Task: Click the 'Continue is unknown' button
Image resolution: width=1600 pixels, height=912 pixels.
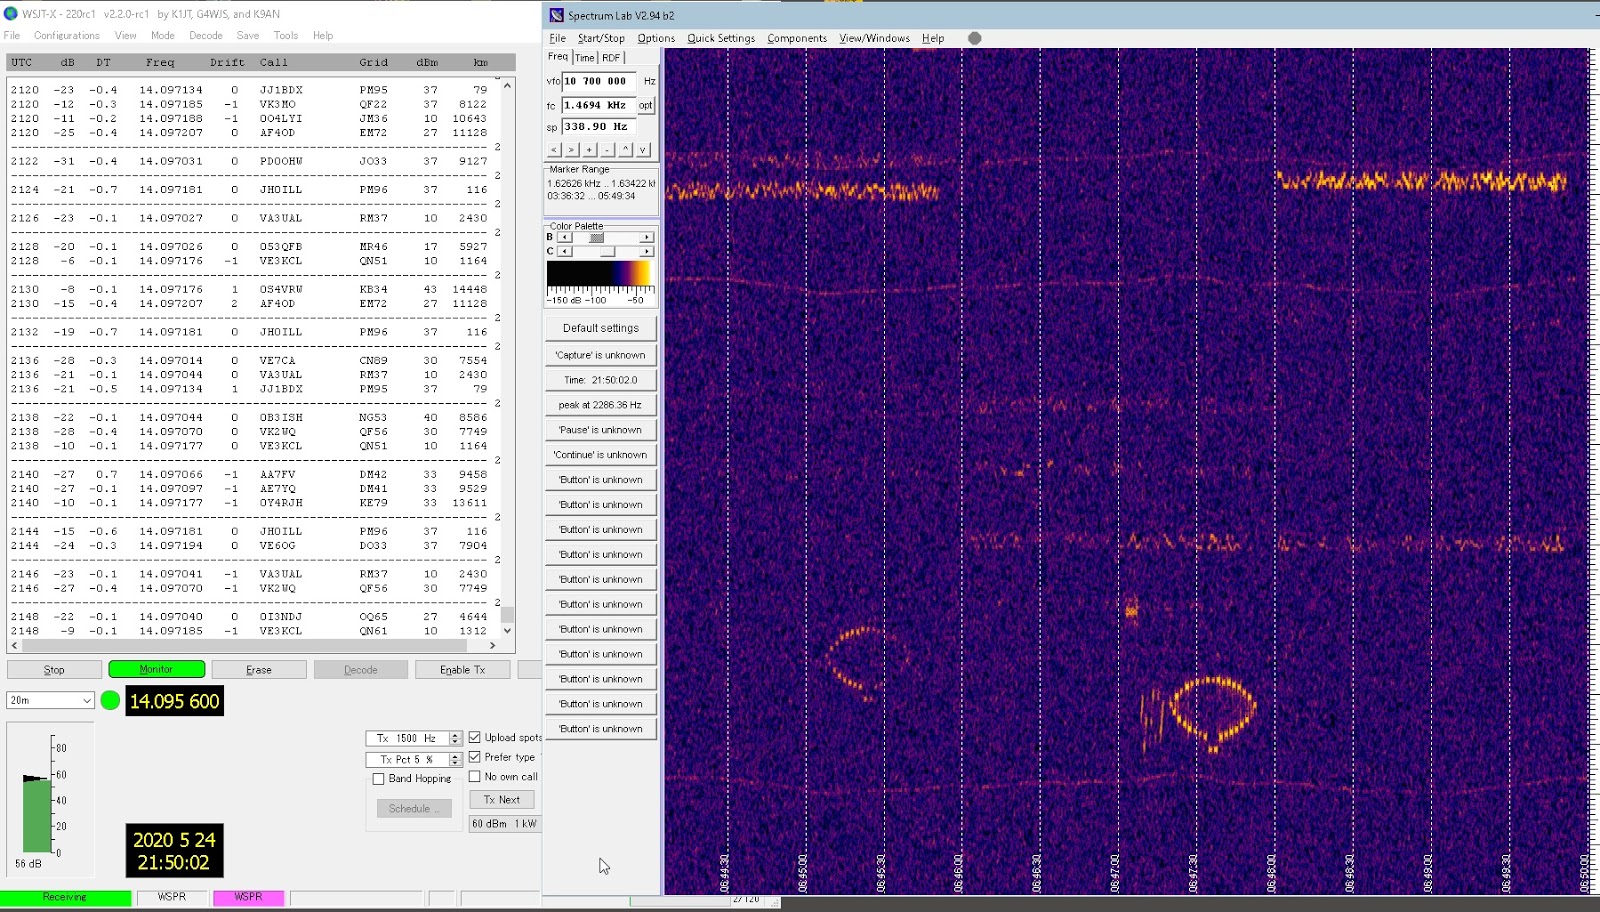Action: coord(601,455)
